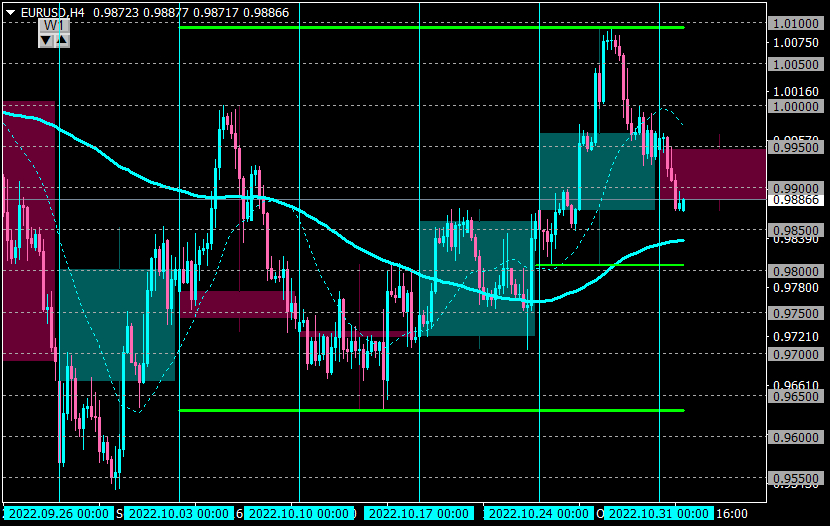The image size is (830, 526).
Task: Click the up arrow below W1
Action: tap(62, 40)
